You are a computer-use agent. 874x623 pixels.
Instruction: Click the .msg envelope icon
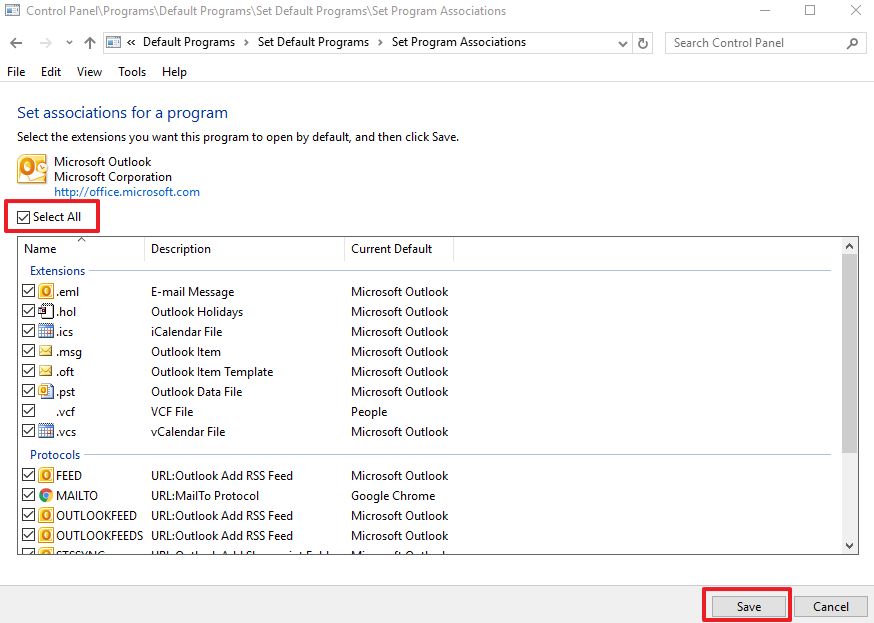click(46, 351)
